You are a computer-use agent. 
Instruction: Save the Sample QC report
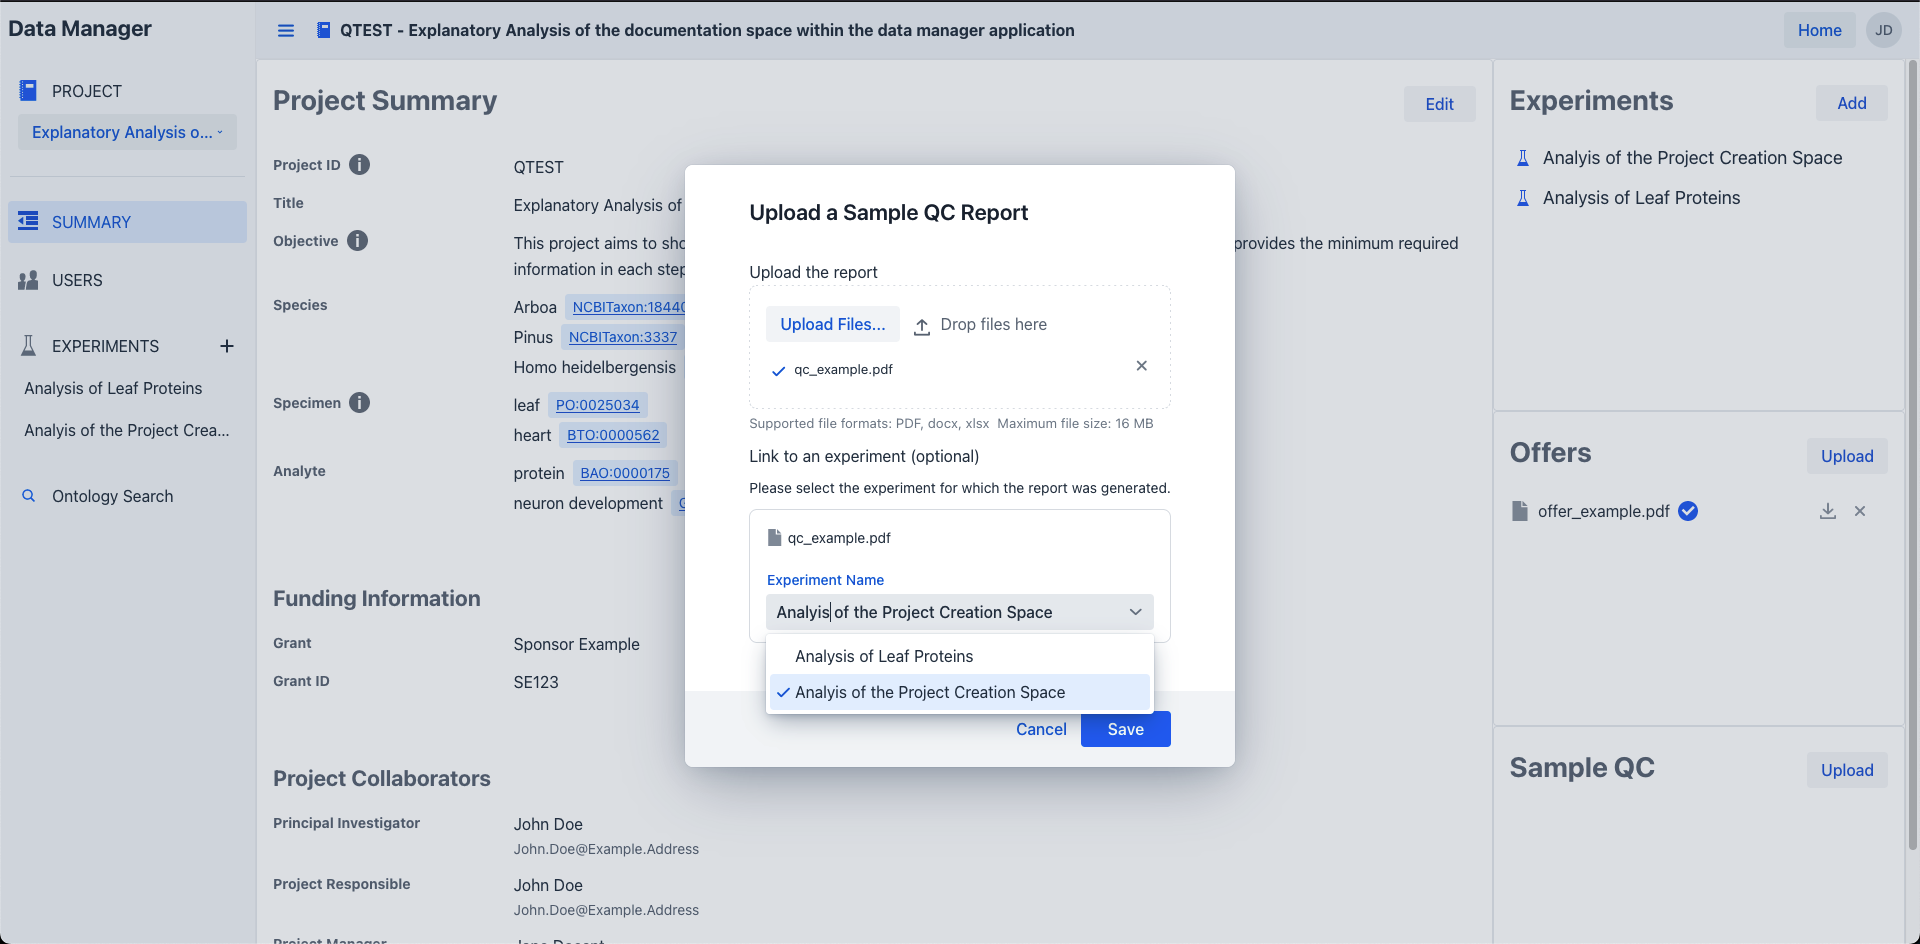tap(1125, 729)
